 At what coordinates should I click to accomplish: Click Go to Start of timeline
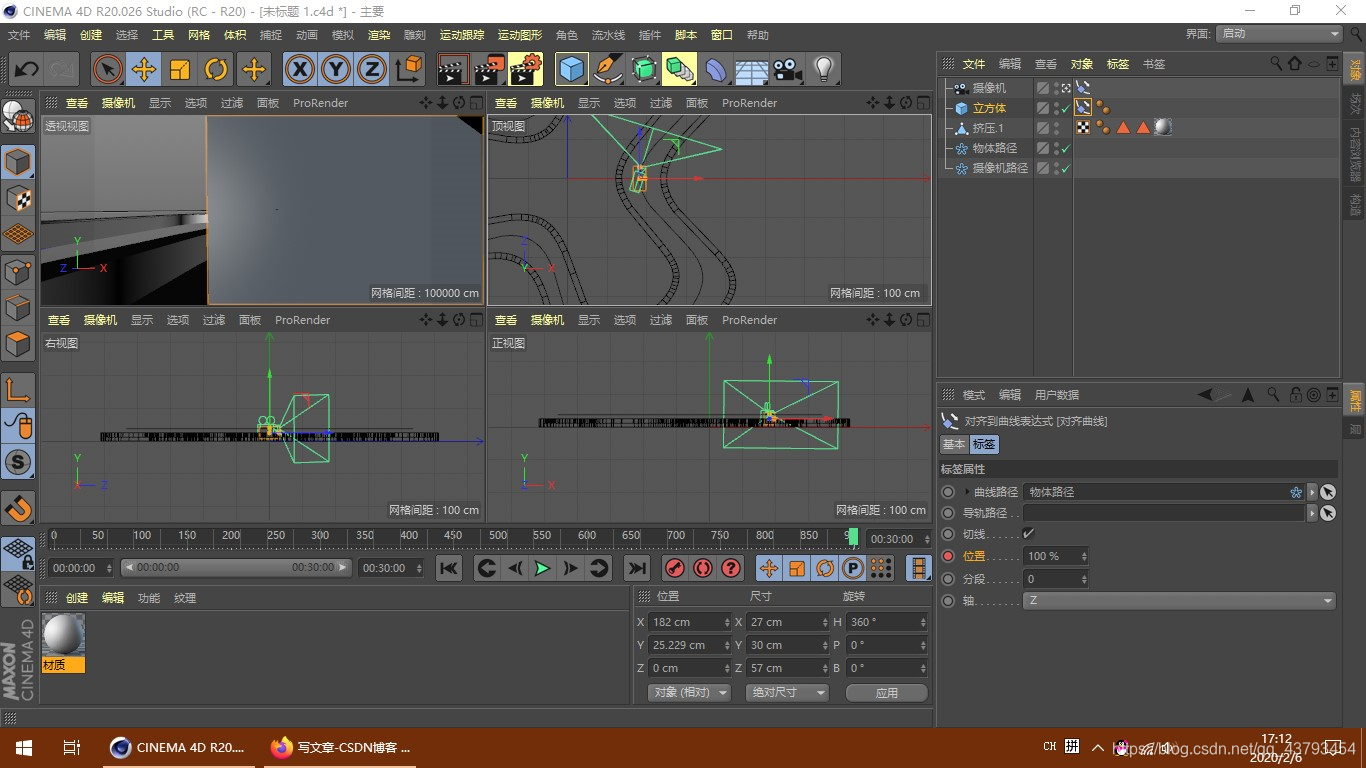point(449,568)
